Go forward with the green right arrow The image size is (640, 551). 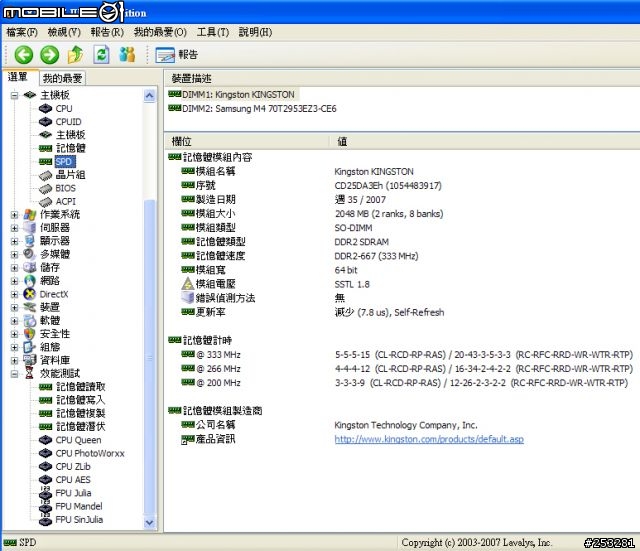coord(50,55)
